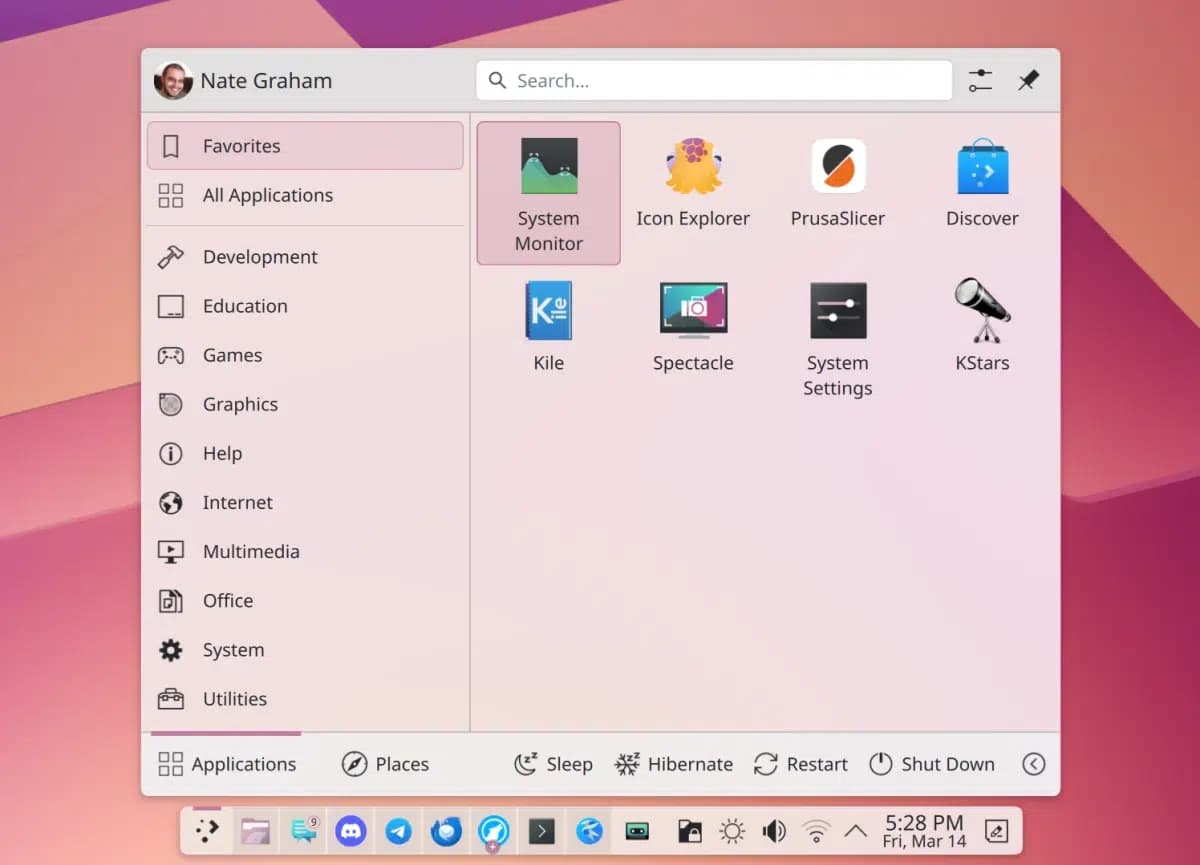
Task: Open Icon Explorer from favorites
Action: (693, 184)
